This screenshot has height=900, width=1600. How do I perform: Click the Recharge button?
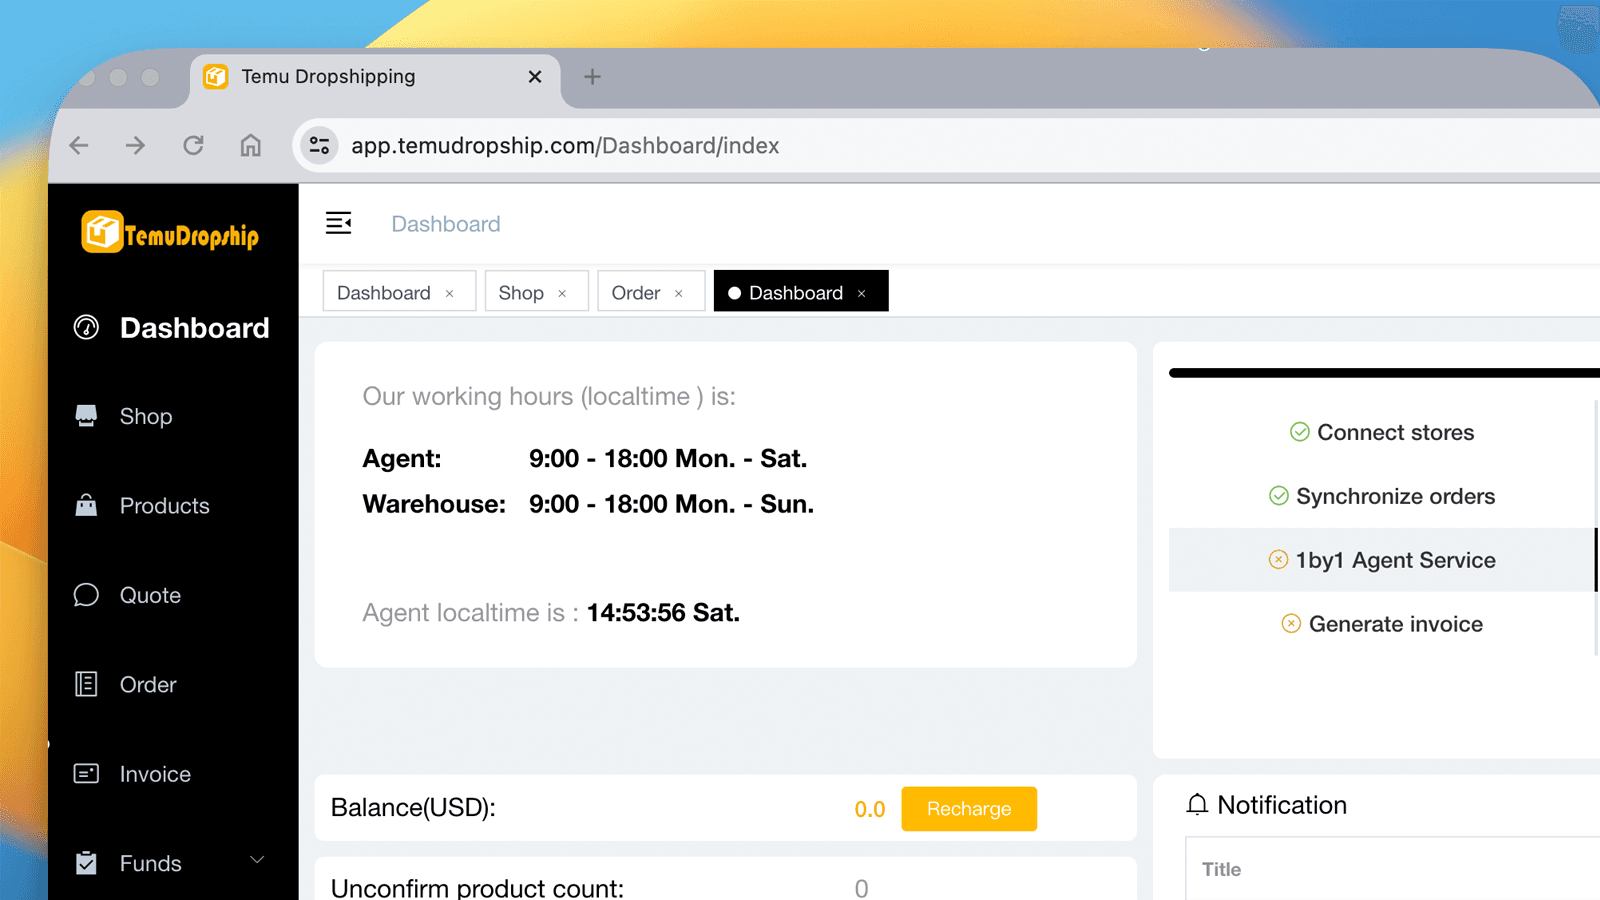tap(967, 808)
